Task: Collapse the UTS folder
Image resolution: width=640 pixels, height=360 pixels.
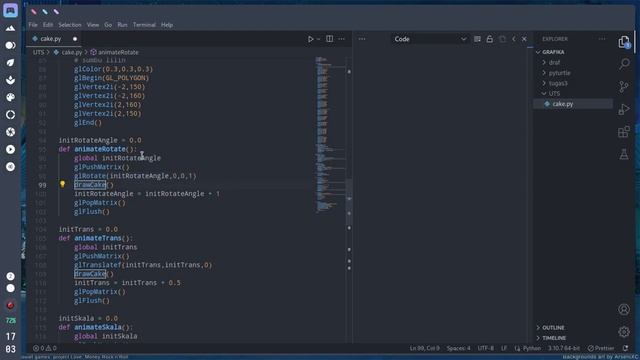Action: tap(554, 93)
